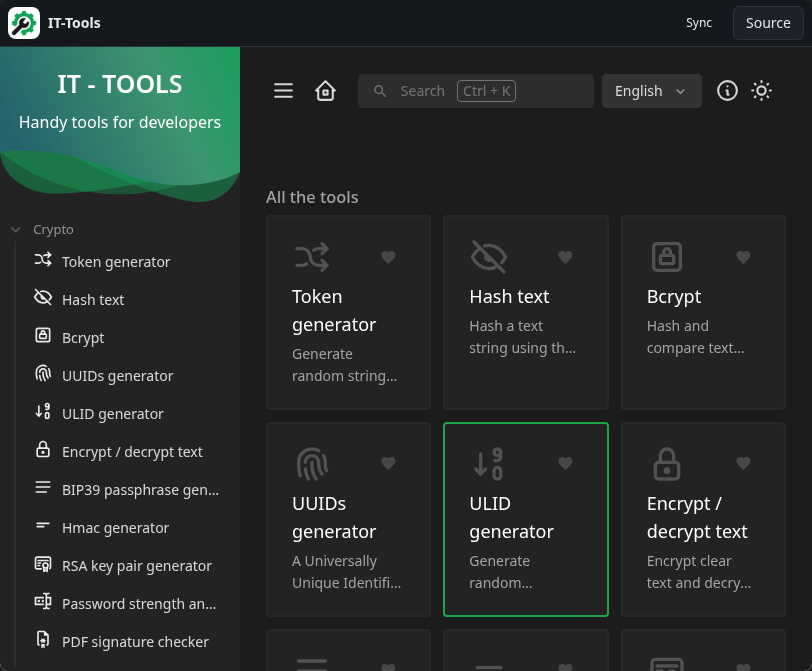This screenshot has width=812, height=671.
Task: Click the 'Crypto' category label
Action: [x=53, y=229]
